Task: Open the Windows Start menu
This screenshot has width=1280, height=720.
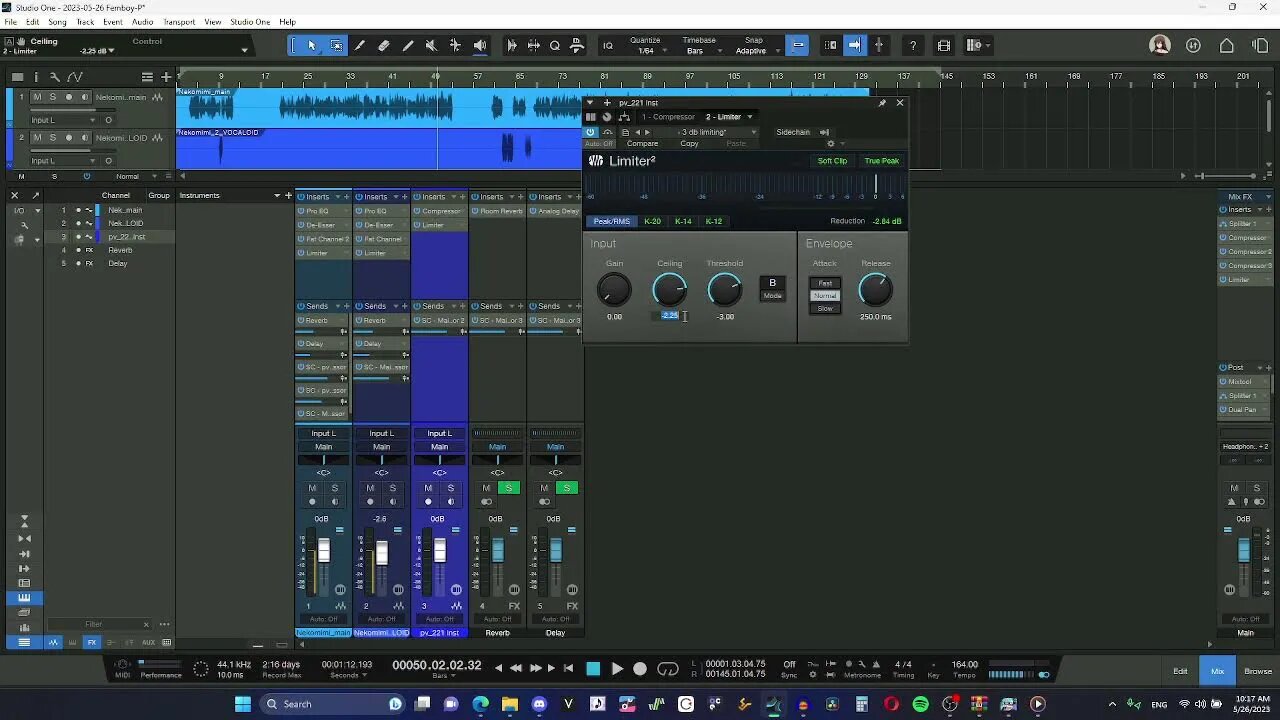Action: point(242,704)
